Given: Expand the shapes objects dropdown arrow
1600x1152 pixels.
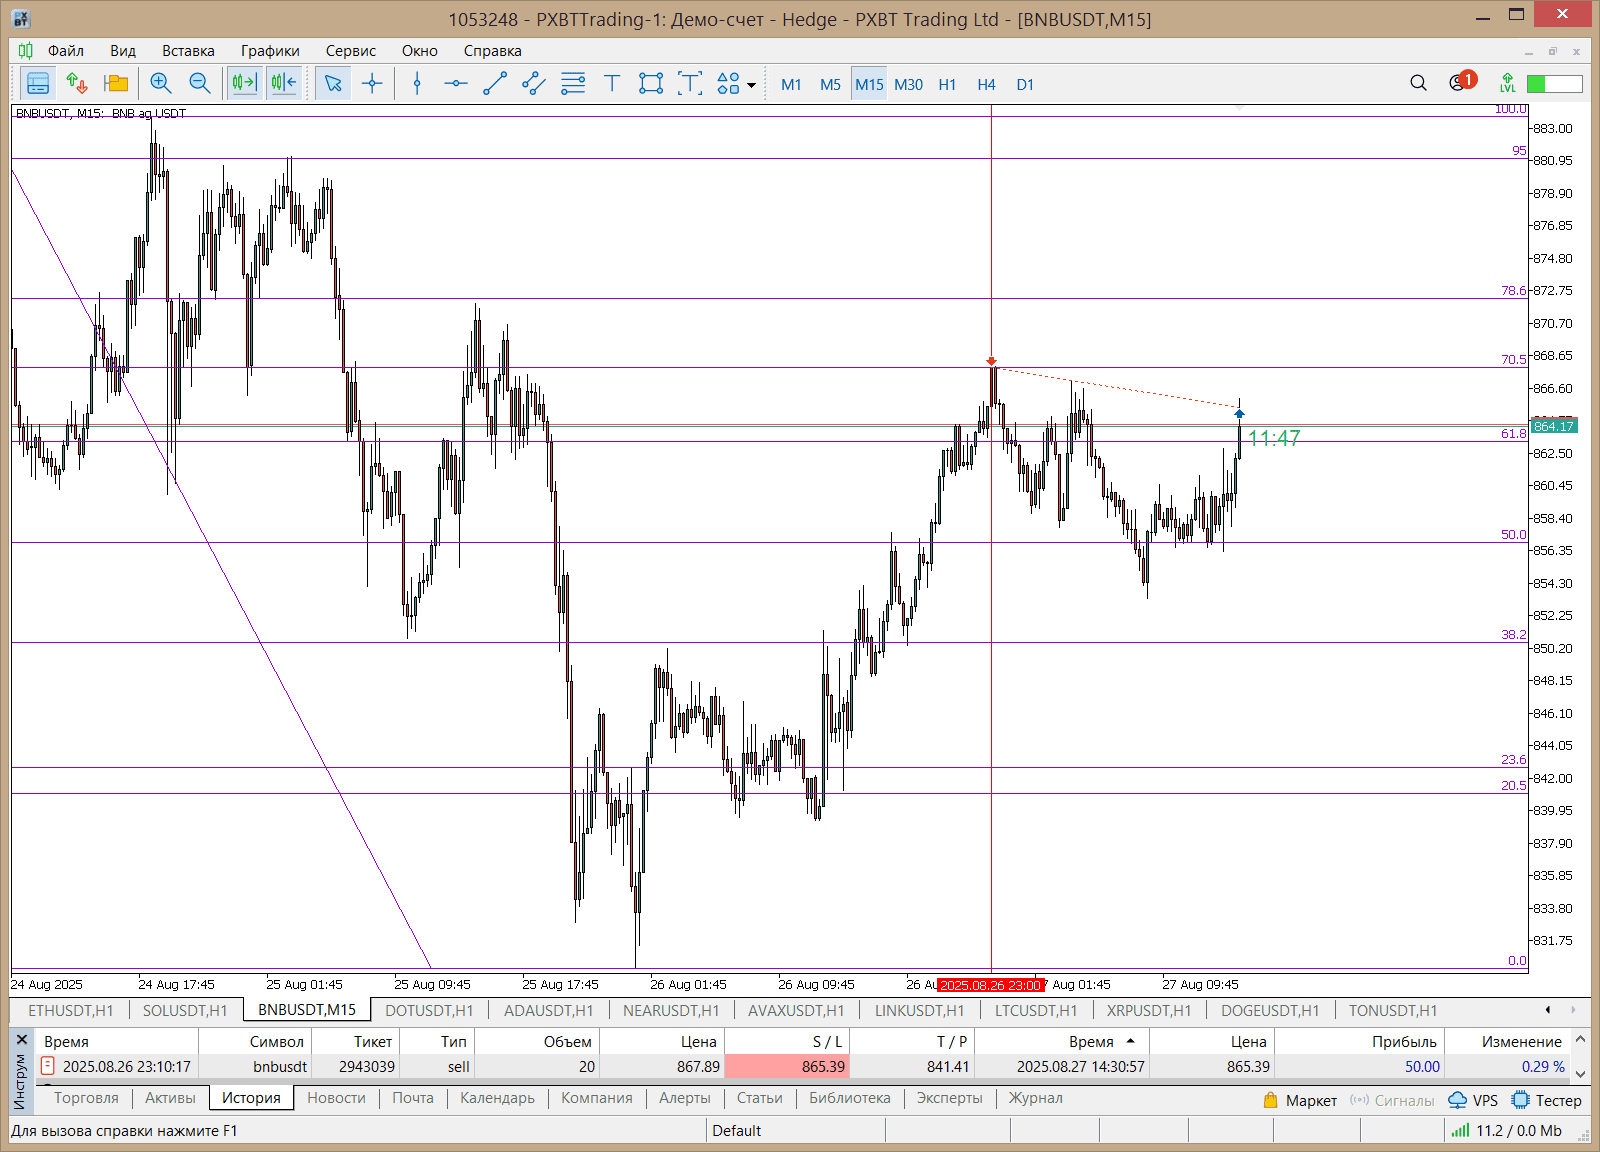Looking at the screenshot, I should [x=751, y=85].
